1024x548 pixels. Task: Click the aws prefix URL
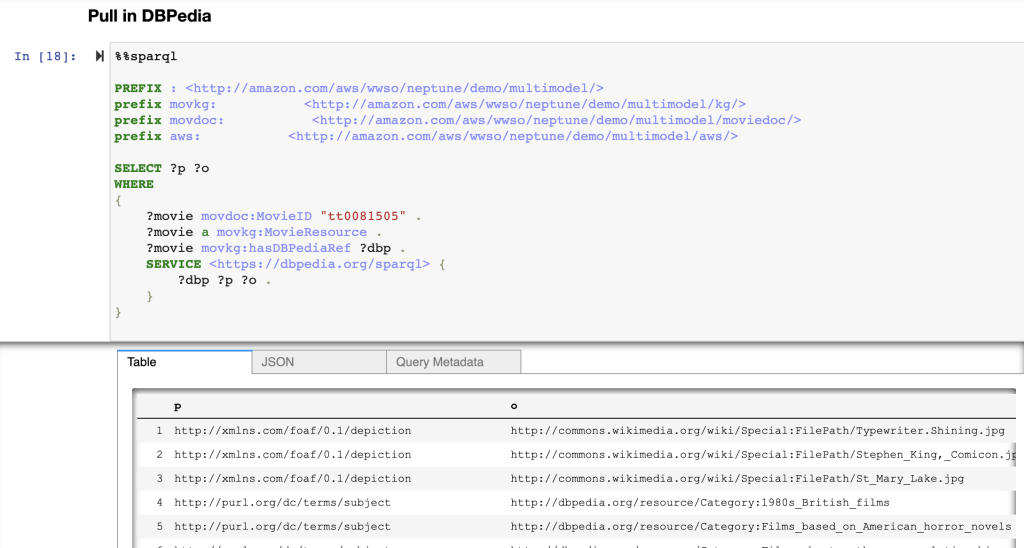pyautogui.click(x=513, y=136)
